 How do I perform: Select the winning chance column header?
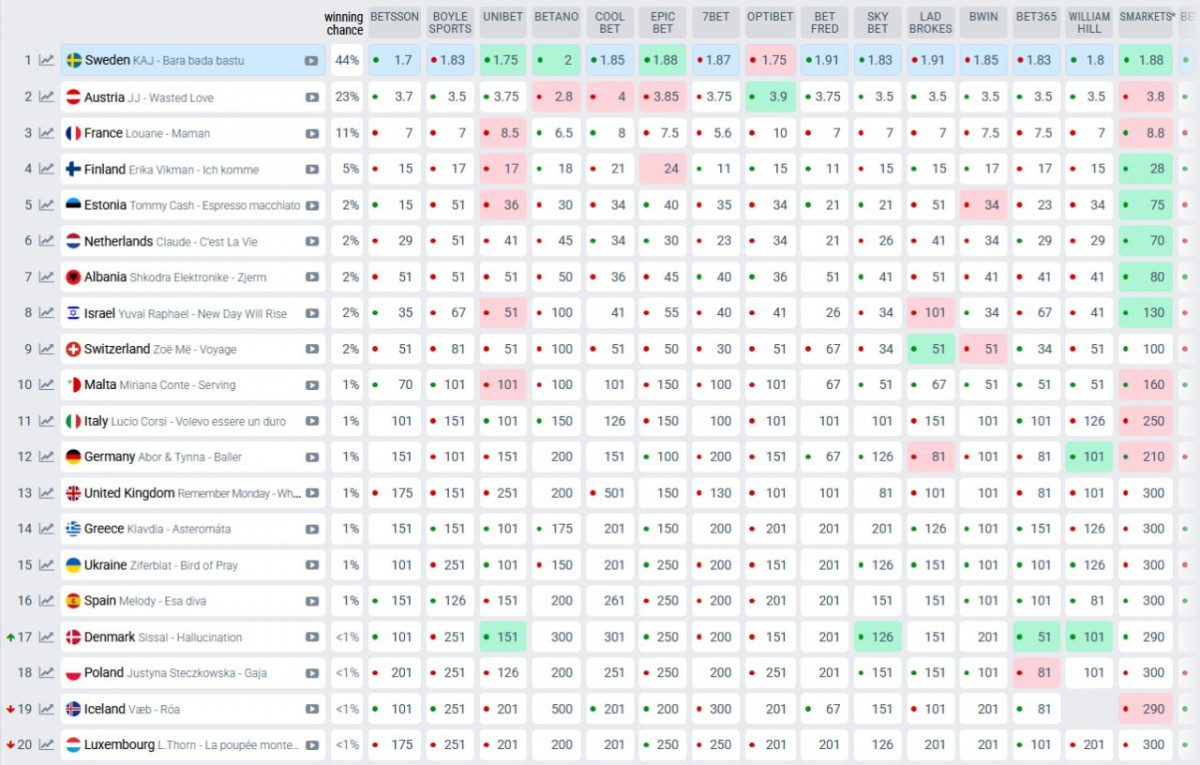(x=344, y=23)
